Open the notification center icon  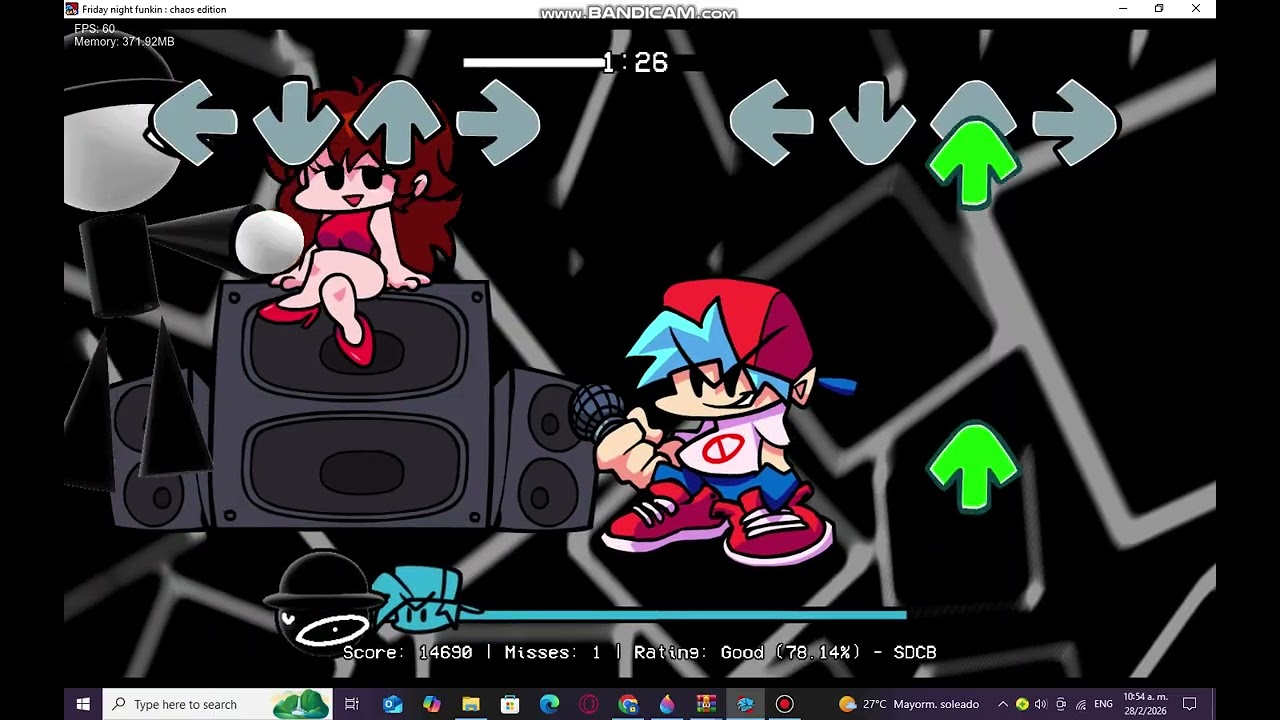(x=1190, y=704)
